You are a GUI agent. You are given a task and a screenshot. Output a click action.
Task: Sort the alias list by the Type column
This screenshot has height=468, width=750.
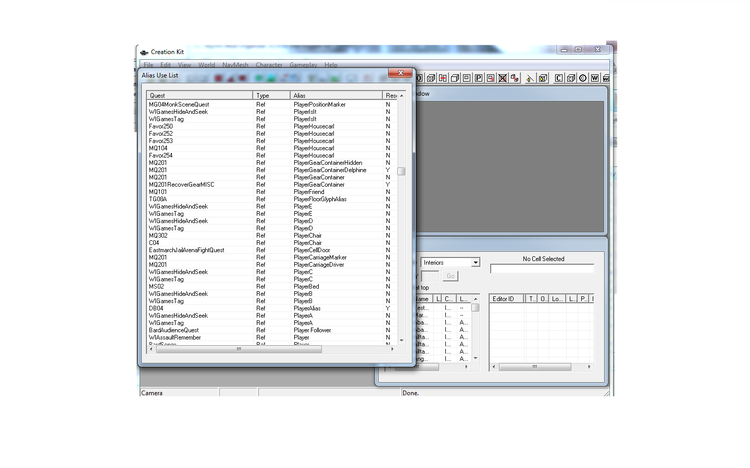click(271, 95)
